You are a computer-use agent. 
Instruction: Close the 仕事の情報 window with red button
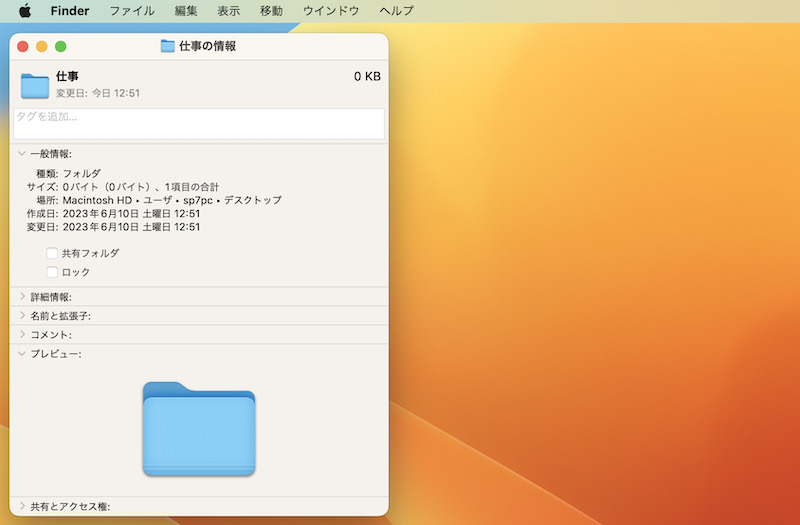[x=23, y=46]
